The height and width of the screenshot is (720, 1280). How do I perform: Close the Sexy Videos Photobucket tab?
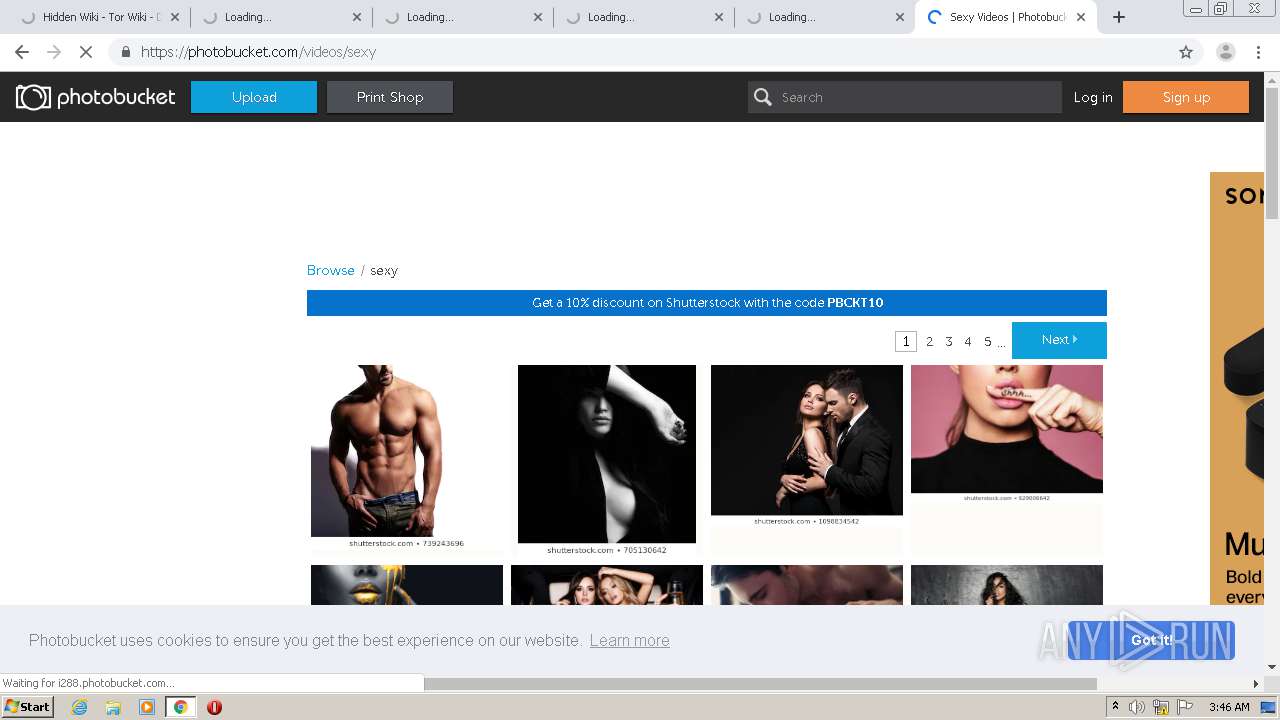pos(1081,17)
